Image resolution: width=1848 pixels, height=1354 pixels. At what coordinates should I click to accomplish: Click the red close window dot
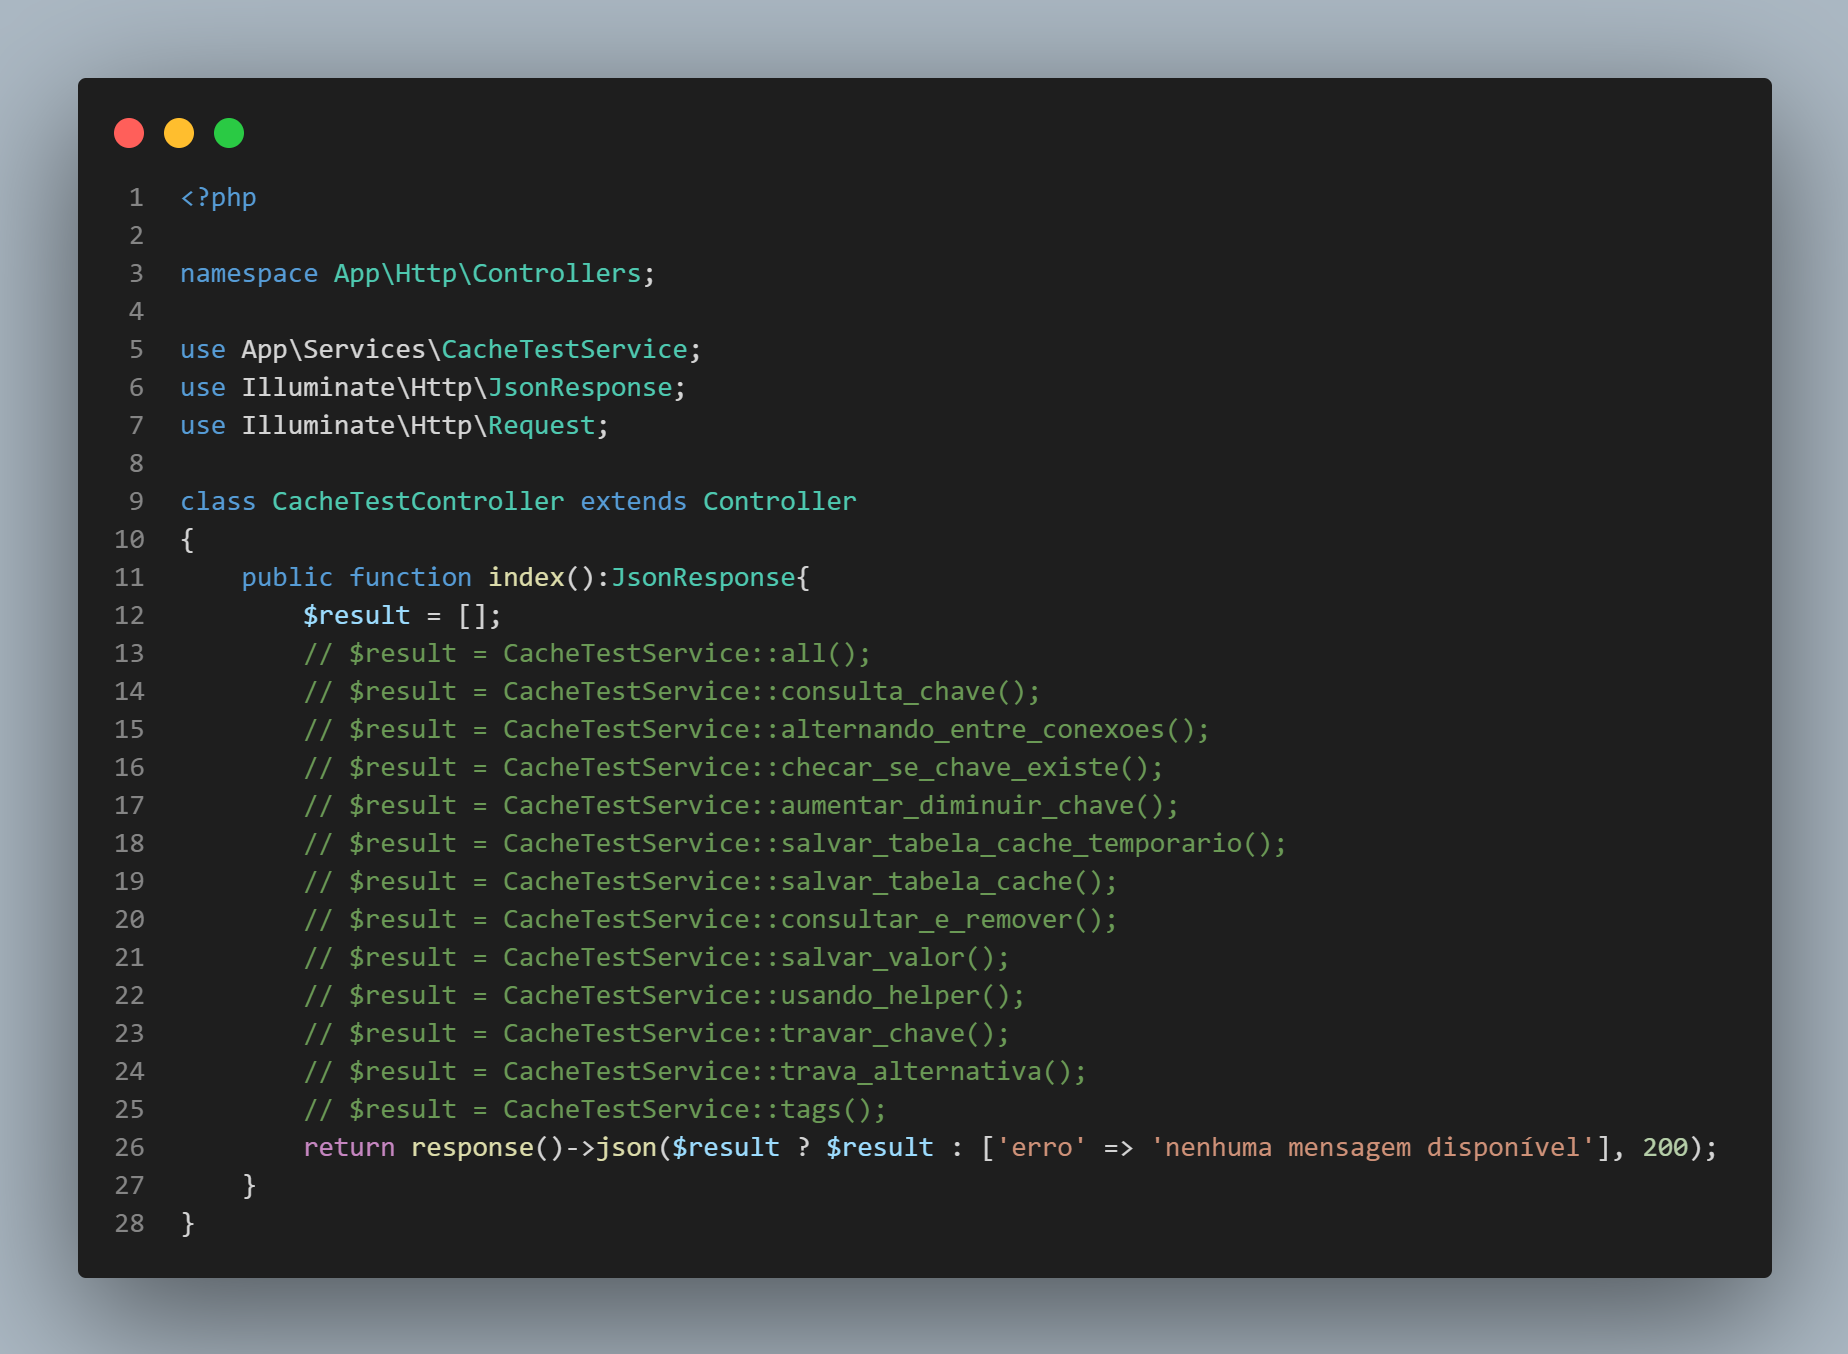click(129, 133)
